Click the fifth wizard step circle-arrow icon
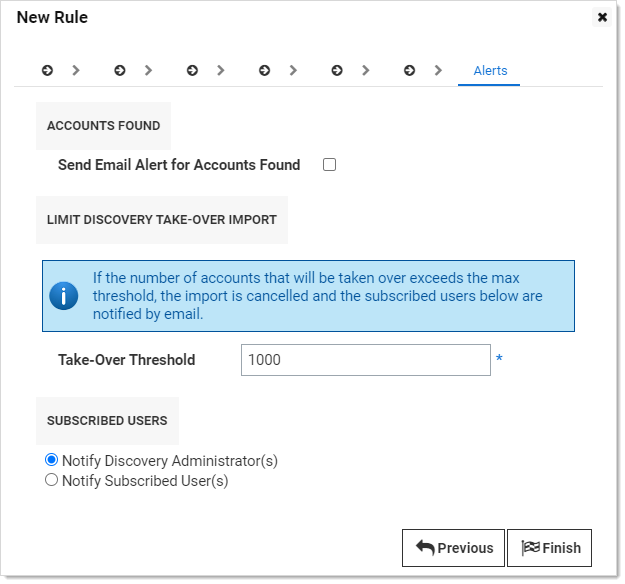 tap(337, 71)
